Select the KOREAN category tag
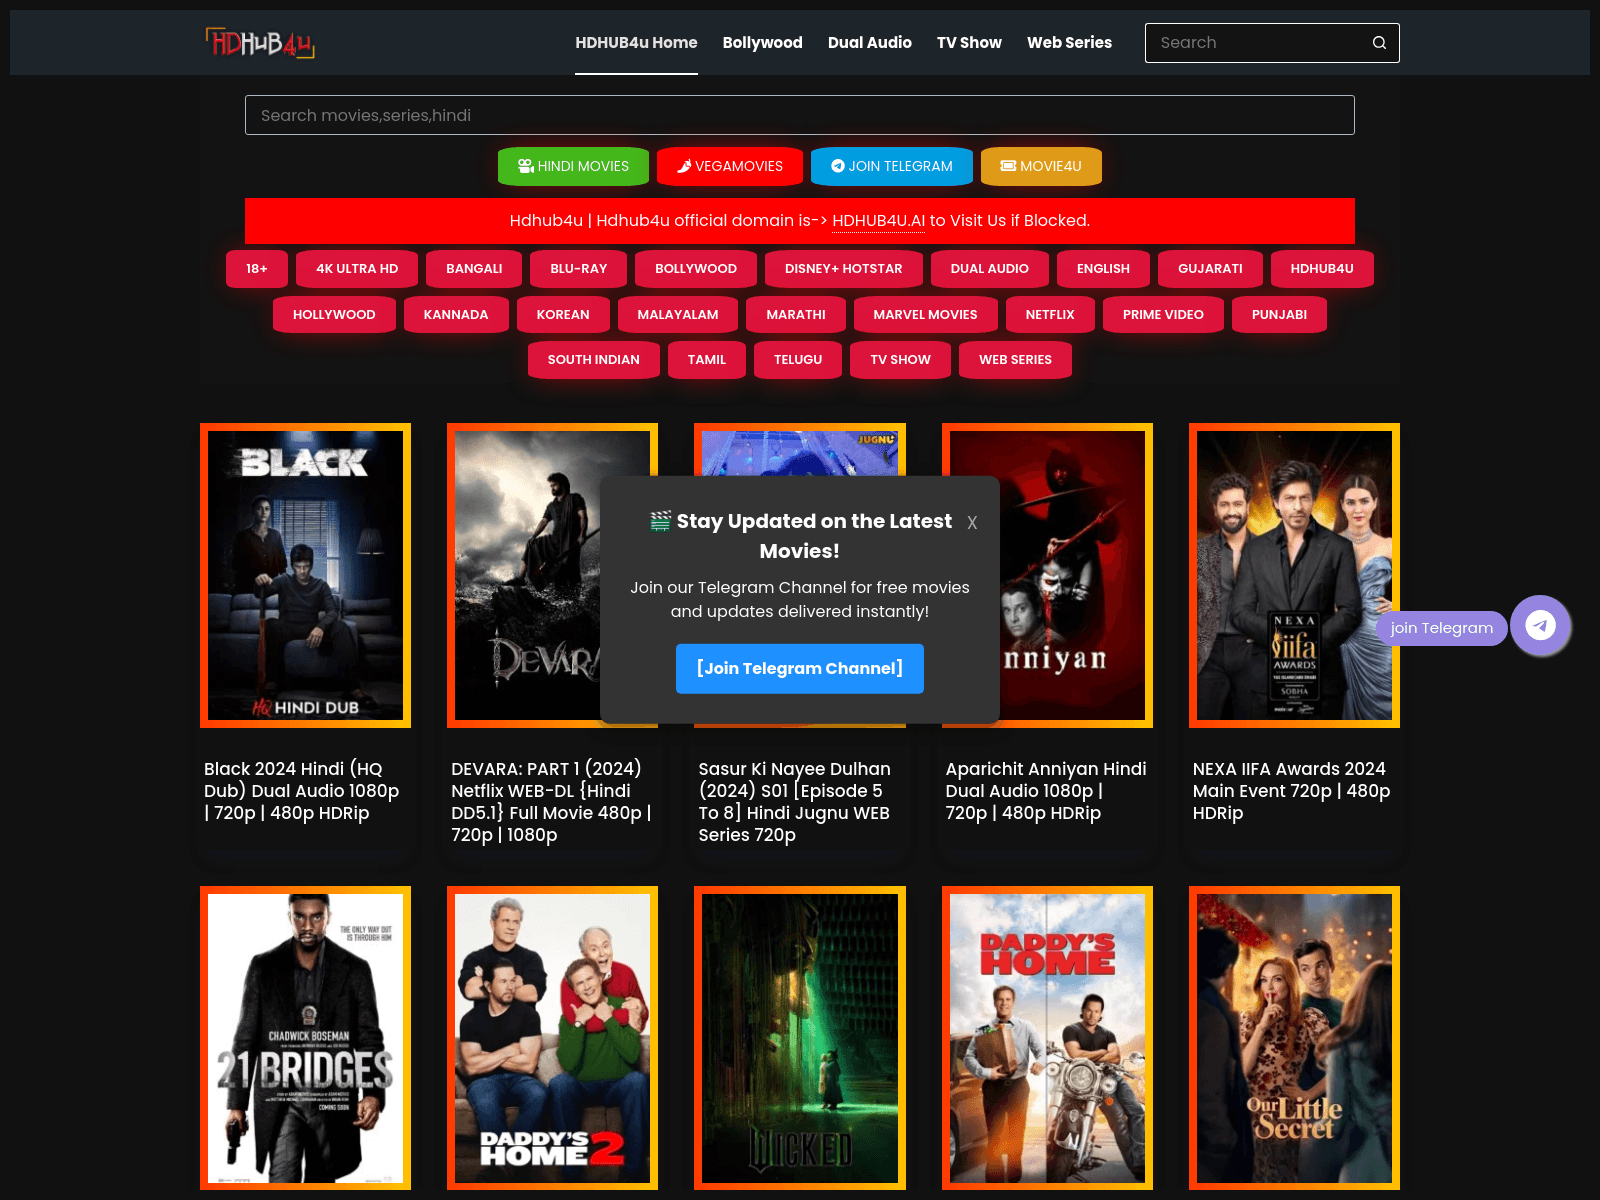 (x=563, y=315)
